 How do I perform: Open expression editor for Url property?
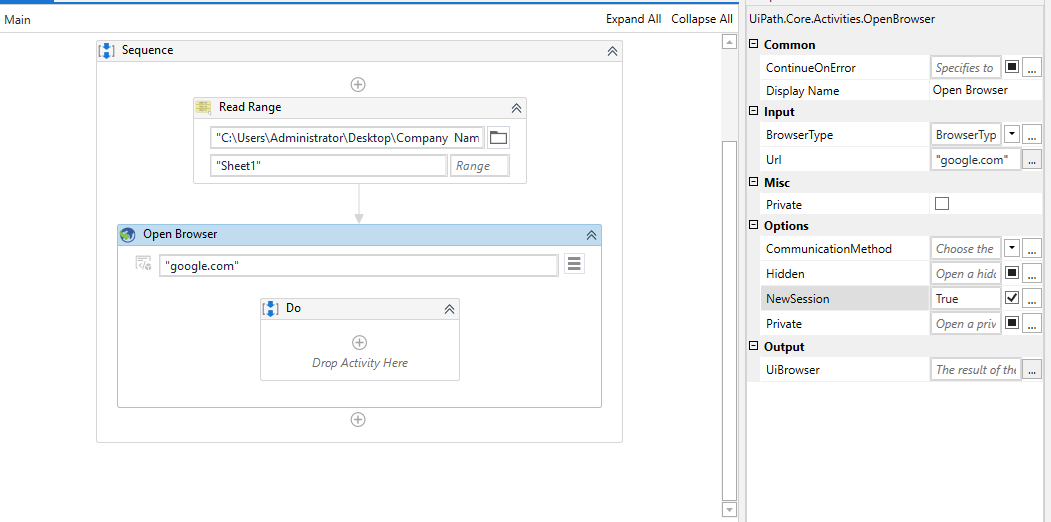point(1032,159)
